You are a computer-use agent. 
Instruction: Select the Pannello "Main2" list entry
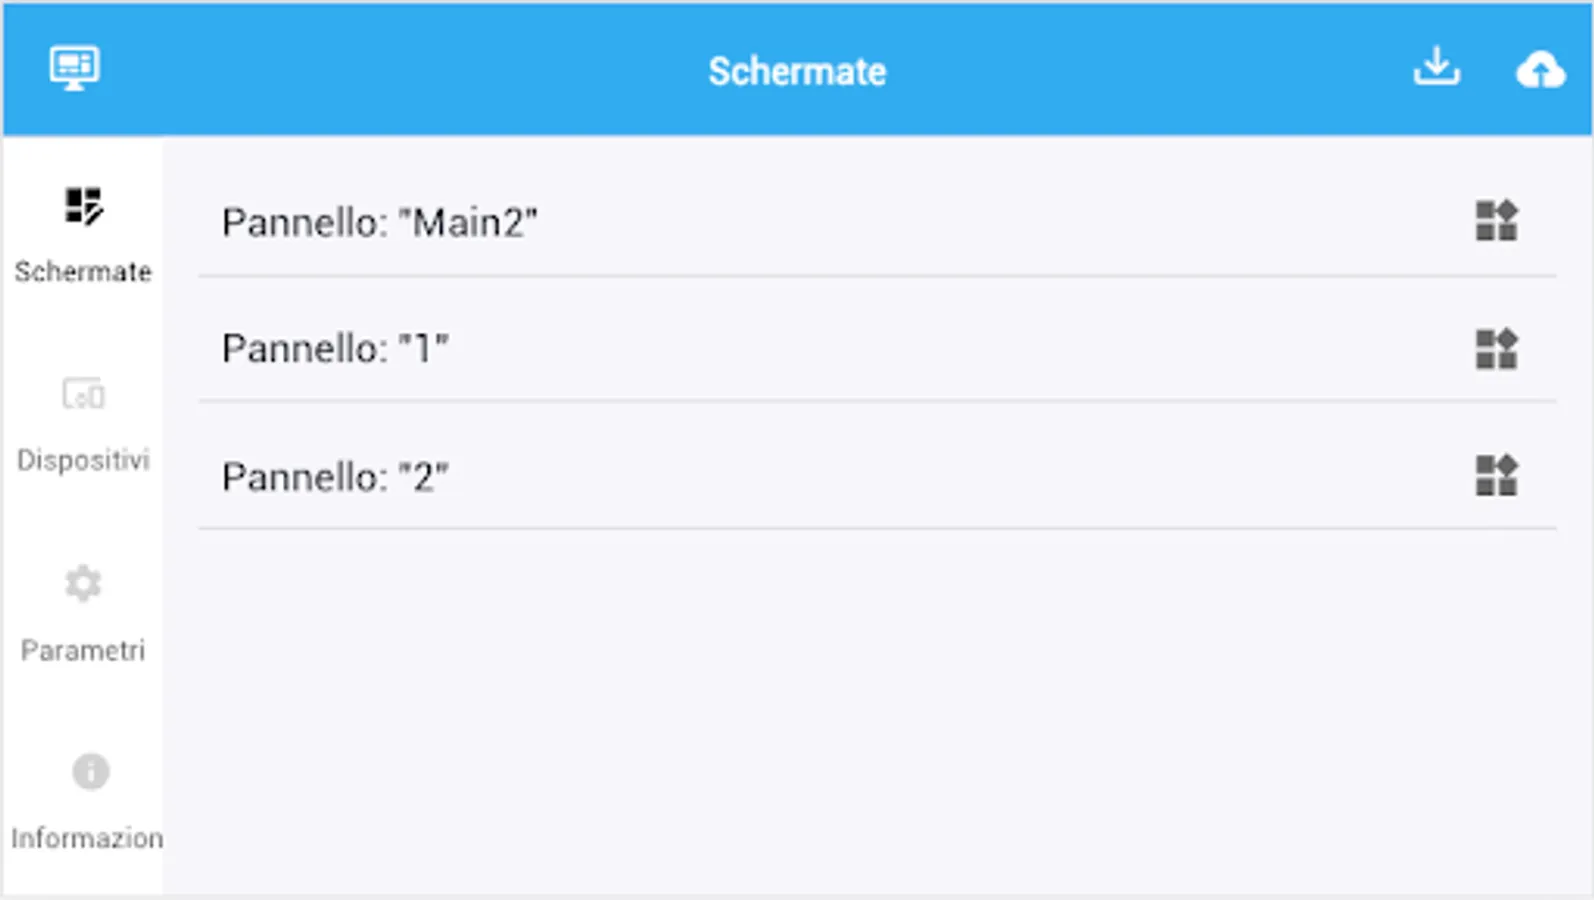[x=380, y=223]
